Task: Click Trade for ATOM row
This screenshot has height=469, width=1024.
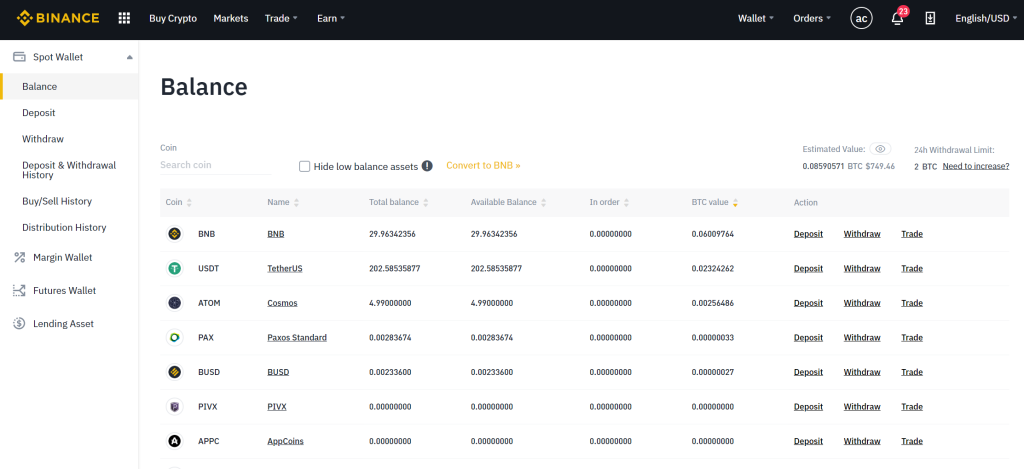Action: (x=912, y=303)
